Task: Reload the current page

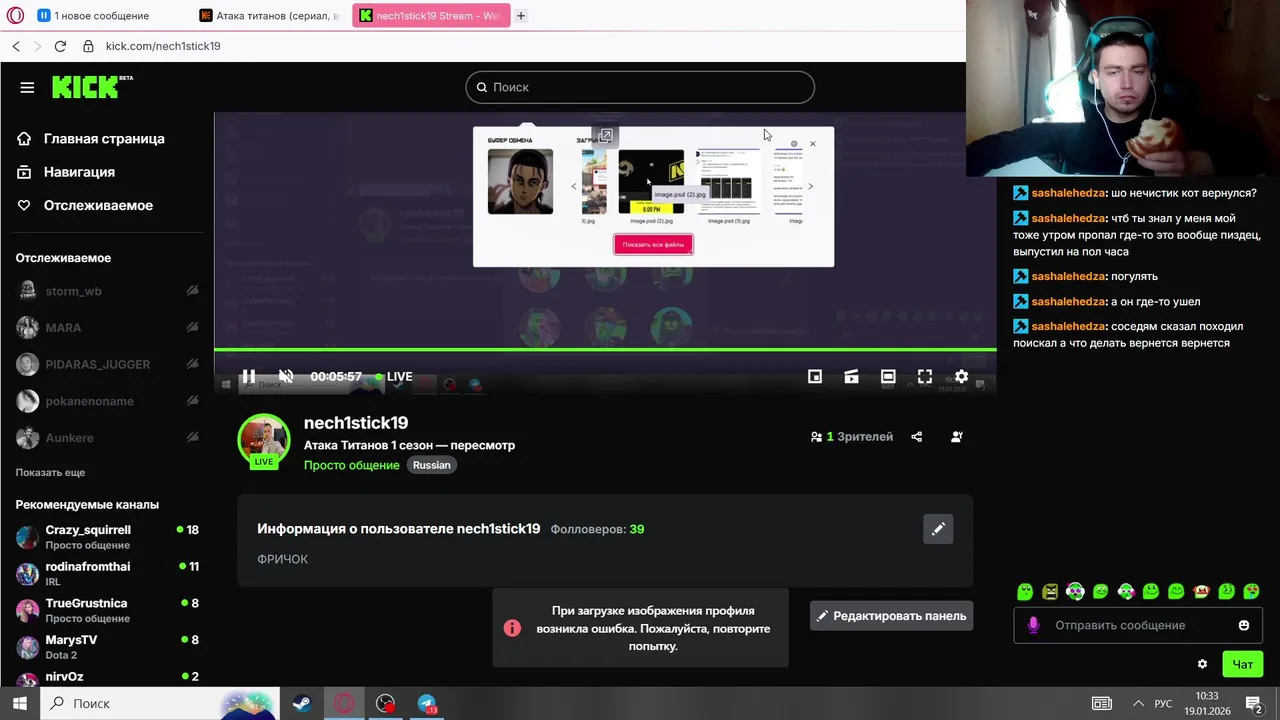Action: pos(60,46)
